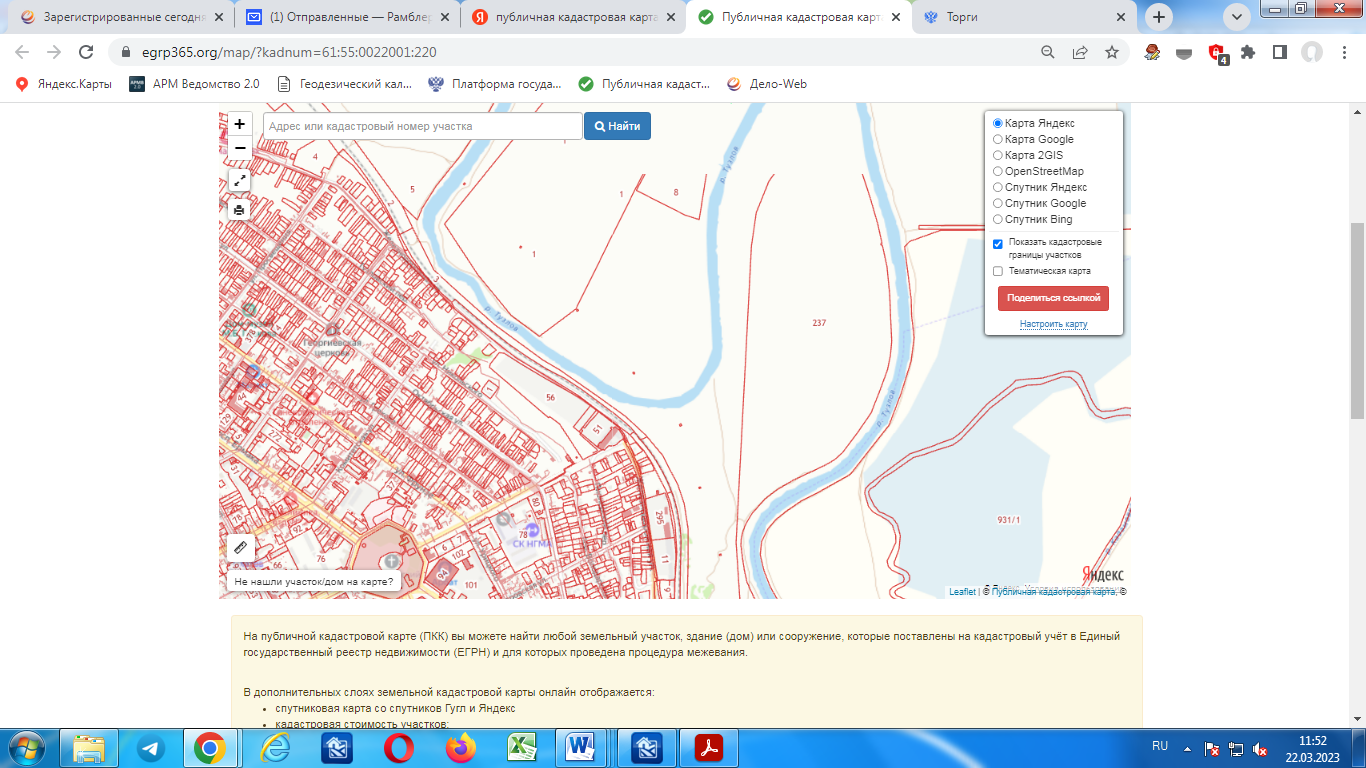This screenshot has height=768, width=1366.
Task: Uncheck Показать кадастровые границы участков
Action: 998,243
